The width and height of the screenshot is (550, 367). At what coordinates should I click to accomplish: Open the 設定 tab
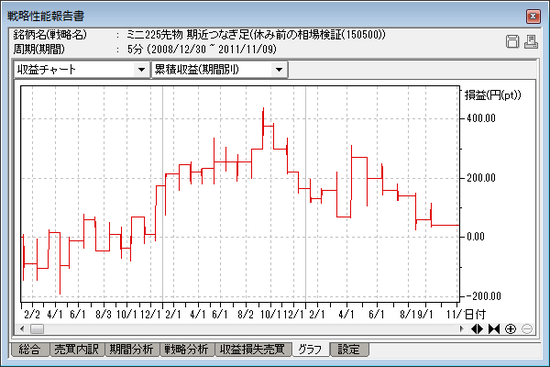(x=349, y=349)
